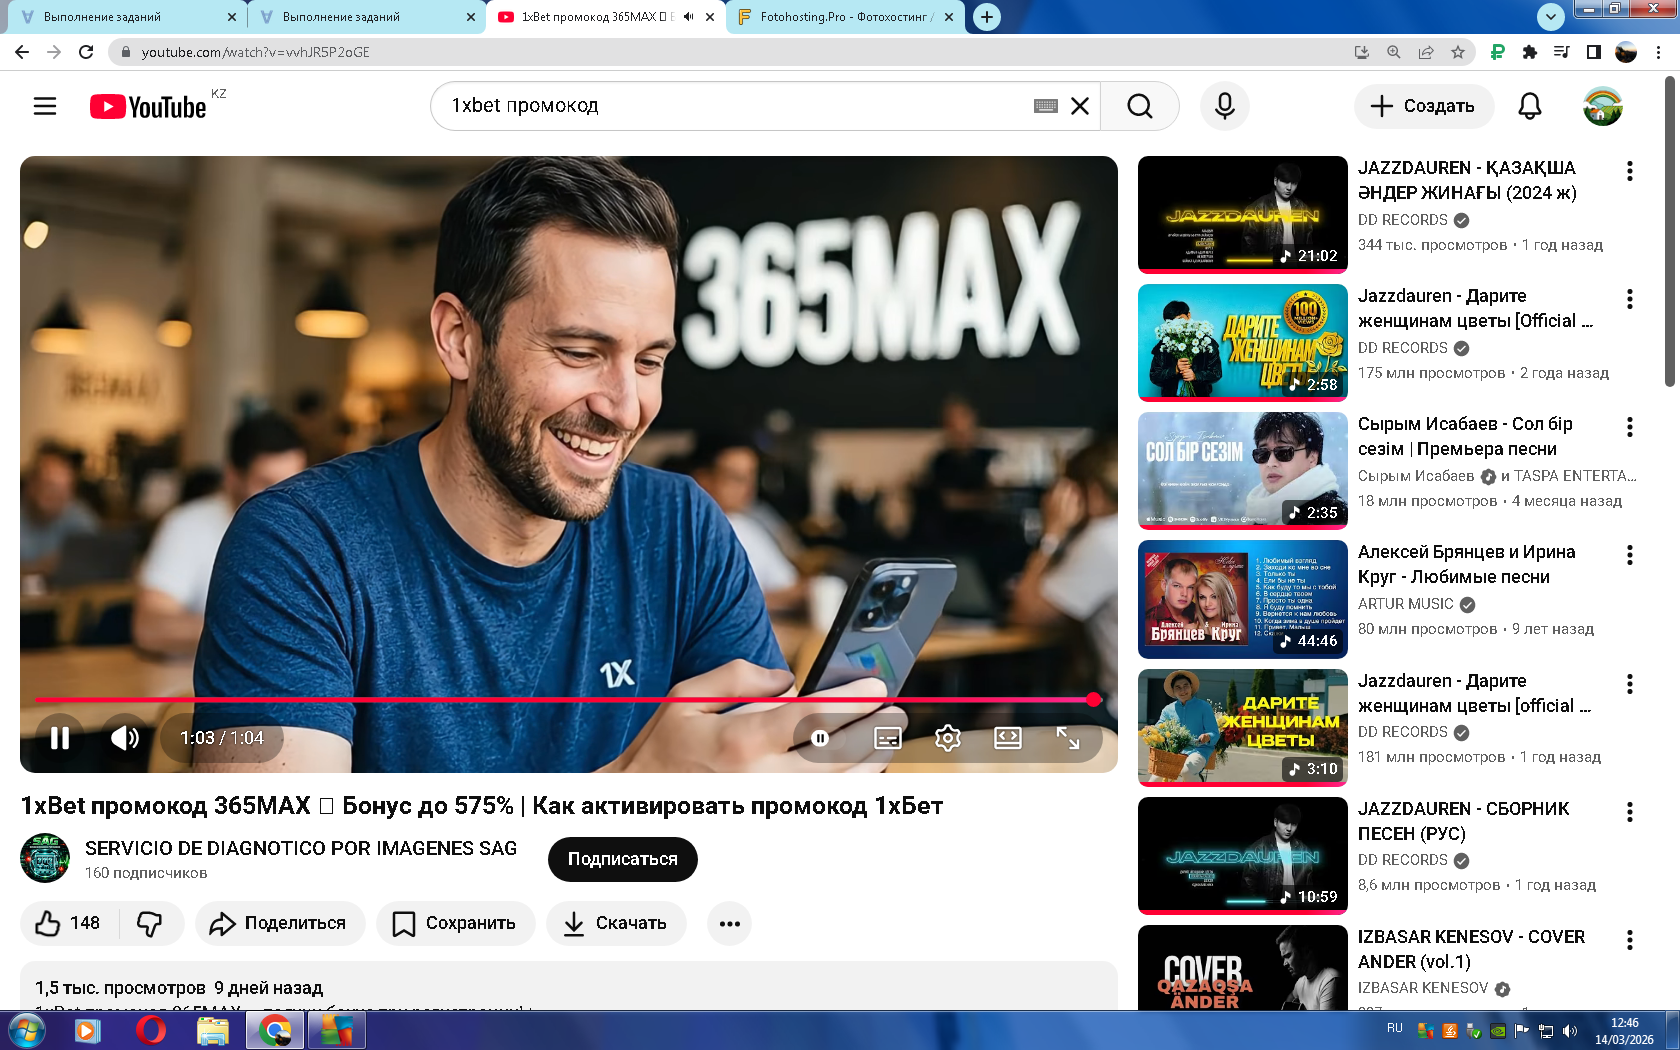The image size is (1680, 1050).
Task: Switch to Fotohosting.Pro browser tab
Action: coord(845,17)
